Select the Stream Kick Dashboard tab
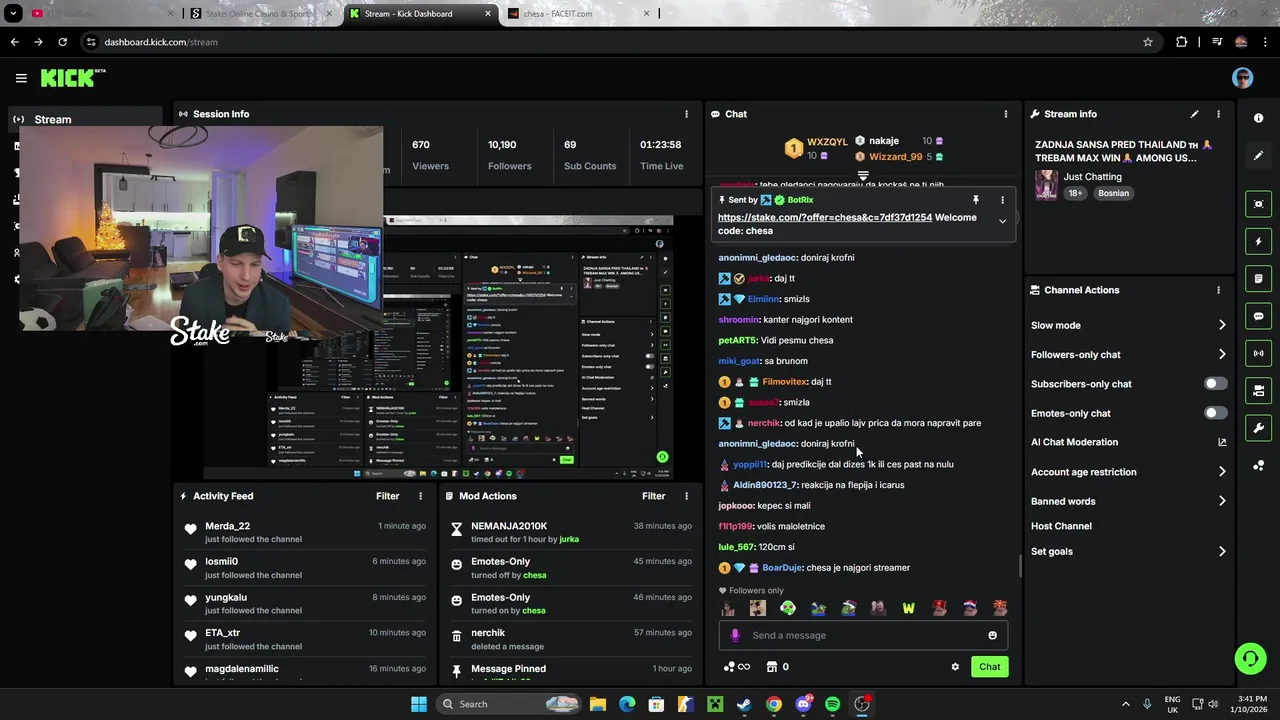Viewport: 1280px width, 720px height. coord(420,14)
